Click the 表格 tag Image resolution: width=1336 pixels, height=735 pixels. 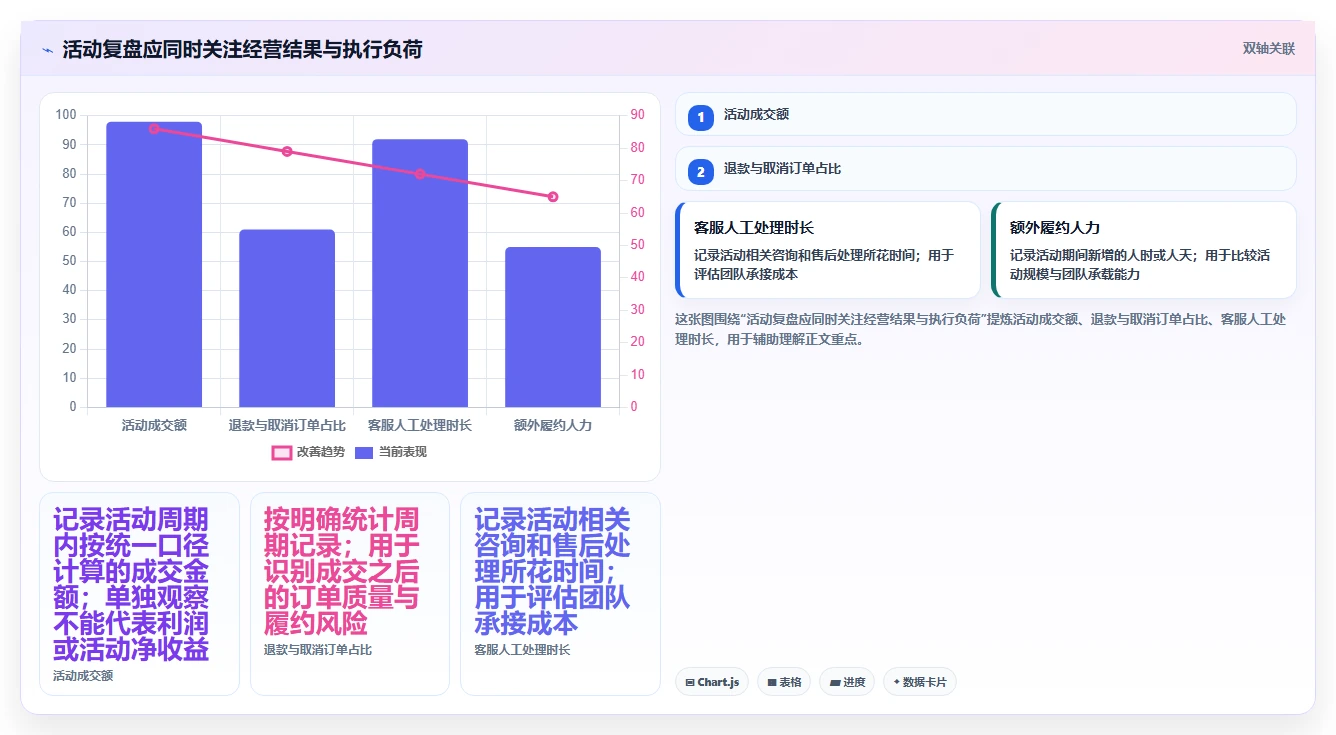point(784,682)
